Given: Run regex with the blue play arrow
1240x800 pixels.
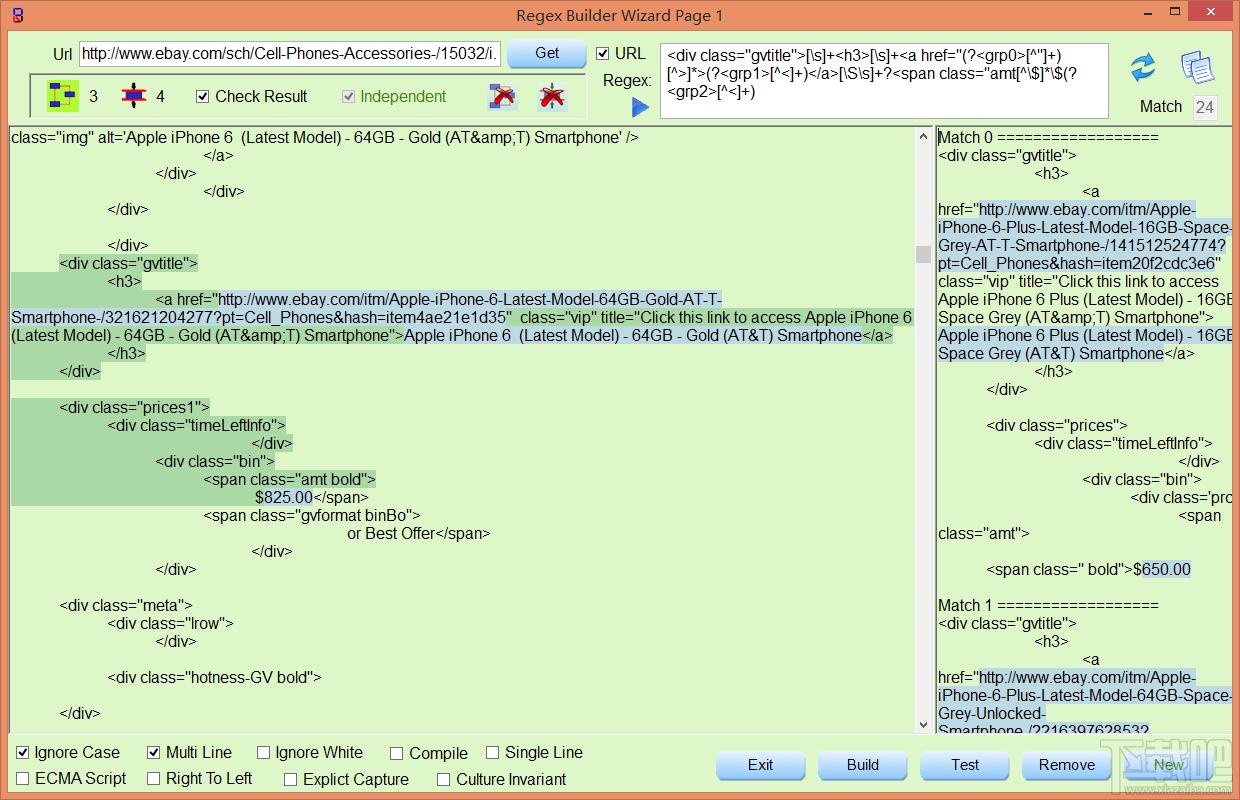Looking at the screenshot, I should coord(641,106).
